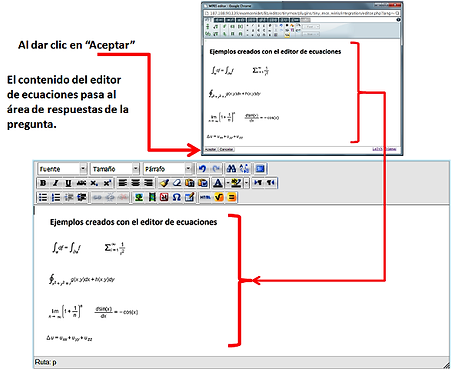Insert a table with the table icon
Screen dimensions: 451x369
pos(189,197)
